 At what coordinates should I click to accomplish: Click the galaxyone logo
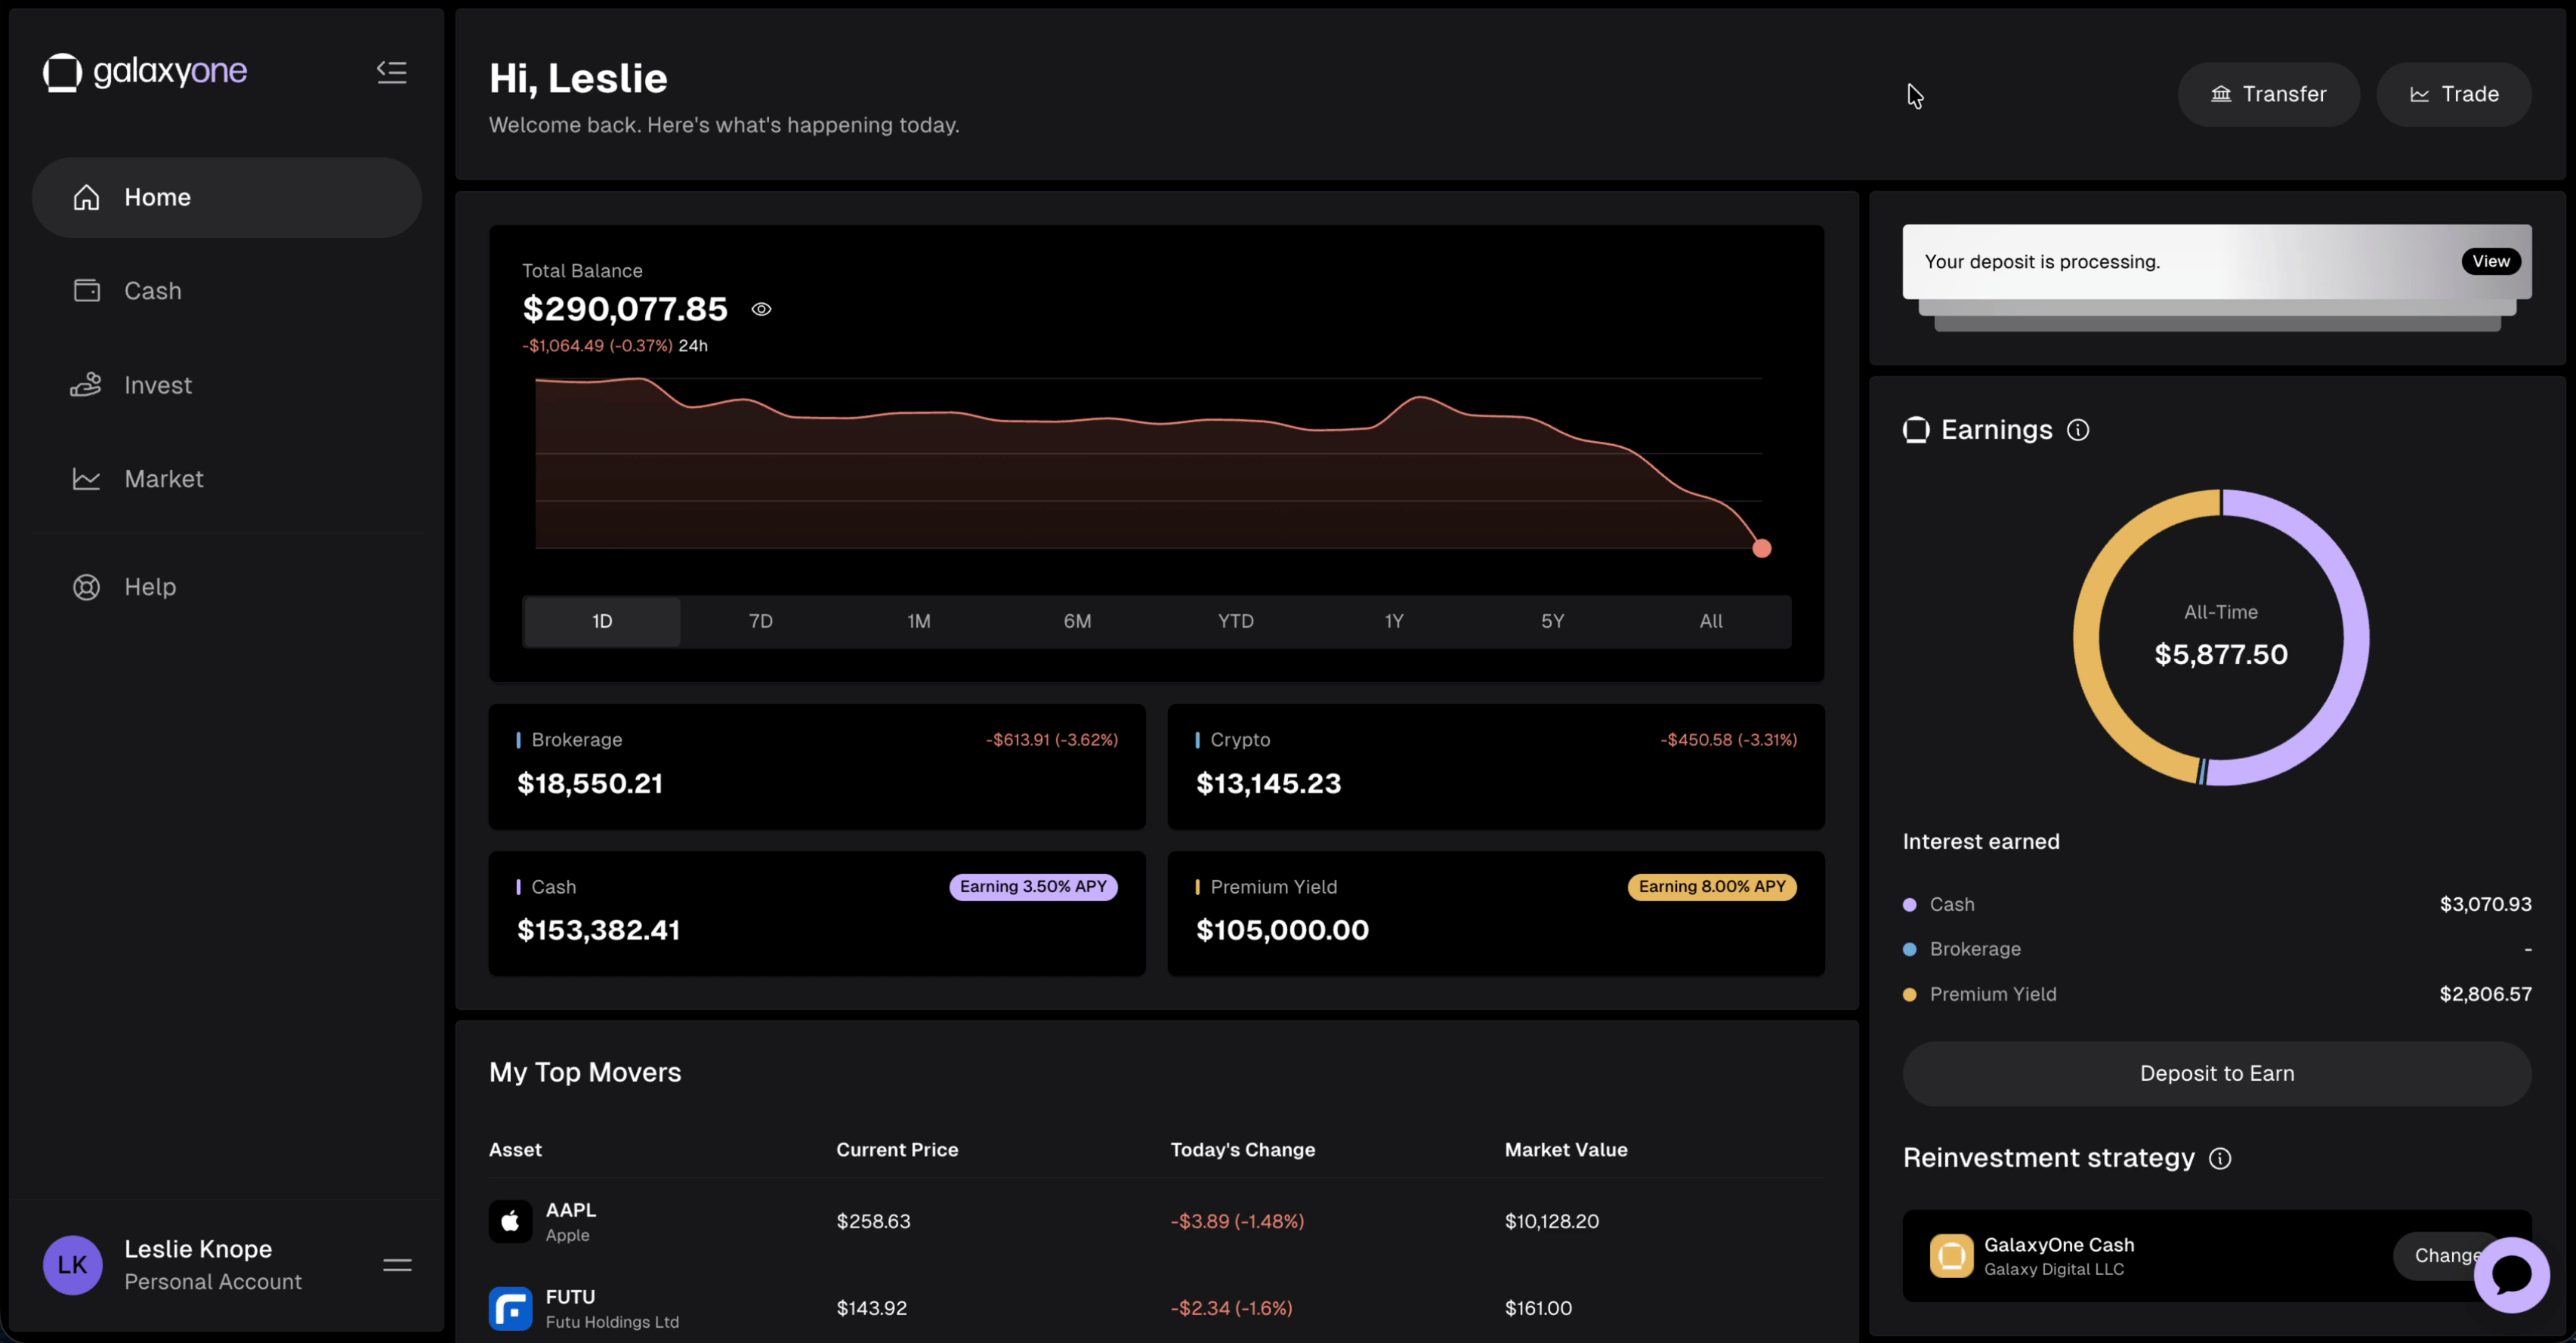(144, 71)
